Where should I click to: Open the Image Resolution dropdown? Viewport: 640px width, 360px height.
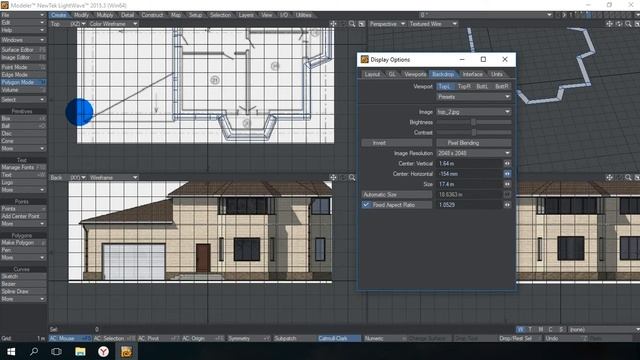(473, 153)
